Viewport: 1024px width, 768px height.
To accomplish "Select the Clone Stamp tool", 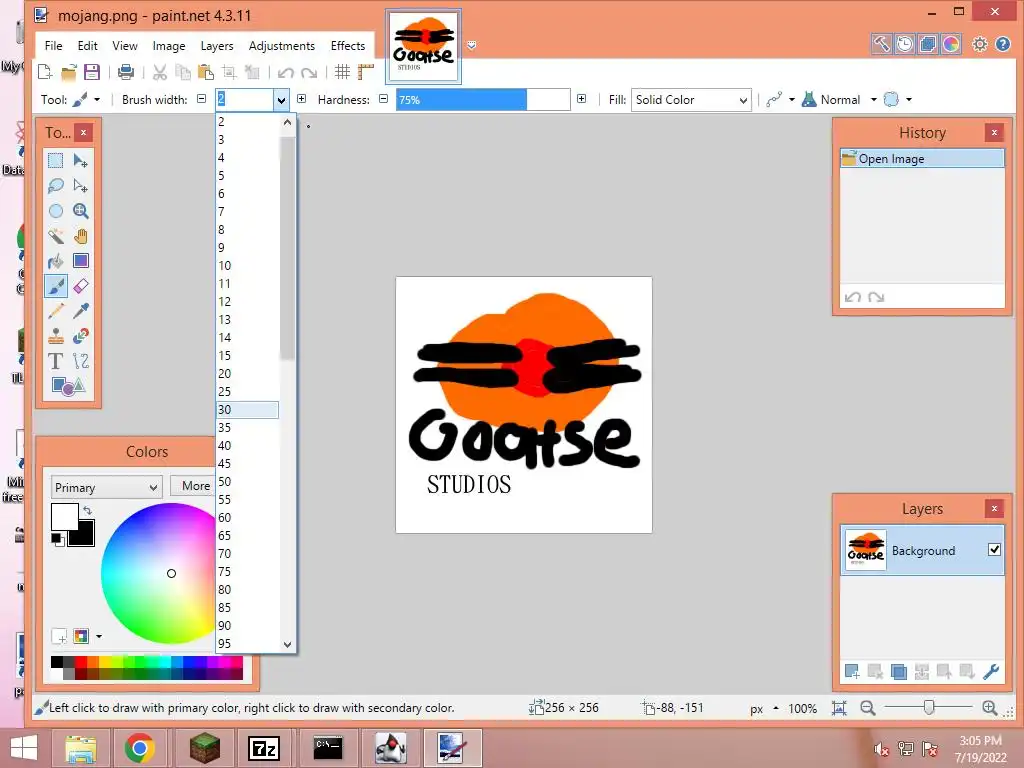I will click(x=56, y=336).
